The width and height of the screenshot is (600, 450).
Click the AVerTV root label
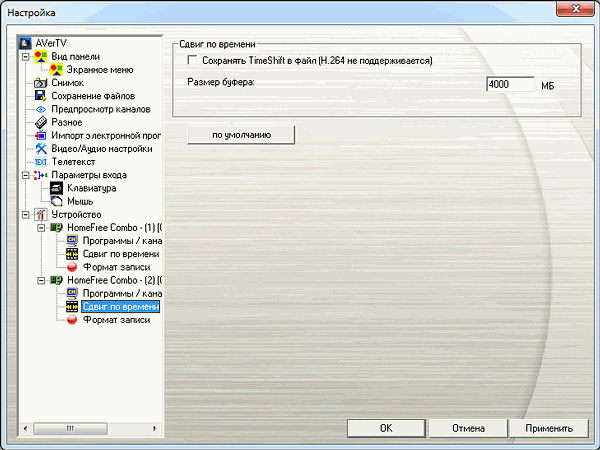pos(51,43)
